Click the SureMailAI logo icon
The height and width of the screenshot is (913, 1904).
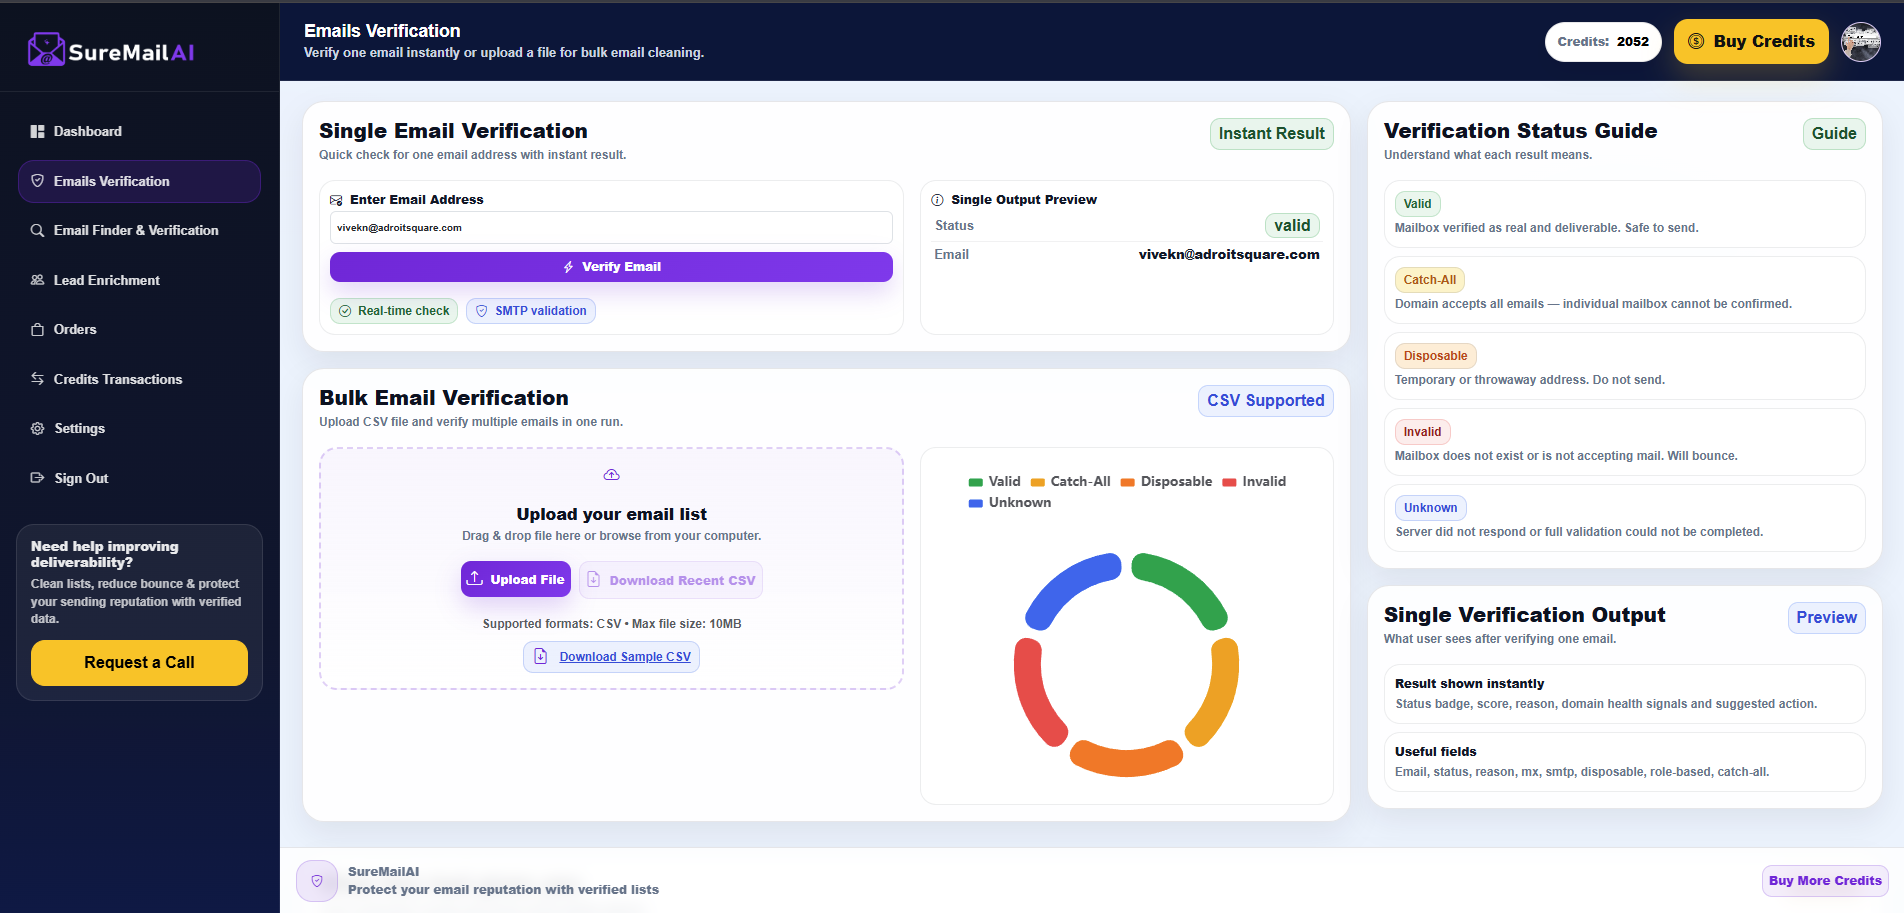click(46, 49)
